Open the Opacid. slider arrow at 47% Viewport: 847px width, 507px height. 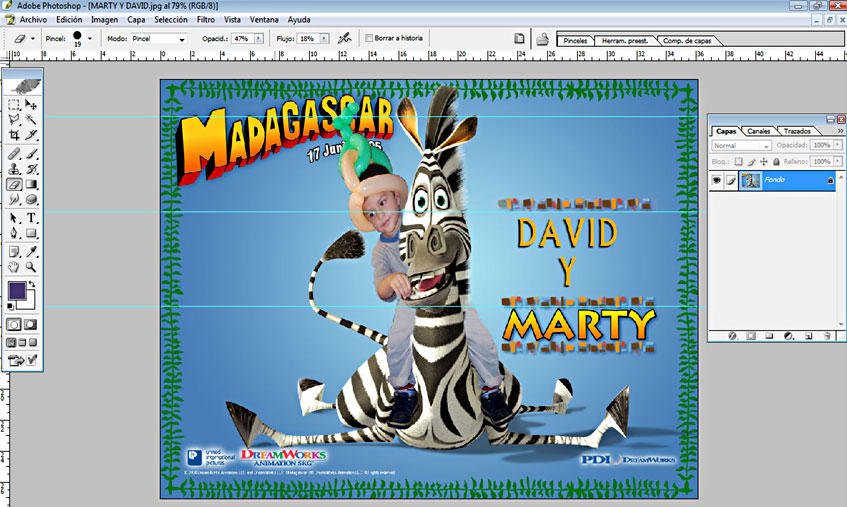(x=259, y=38)
